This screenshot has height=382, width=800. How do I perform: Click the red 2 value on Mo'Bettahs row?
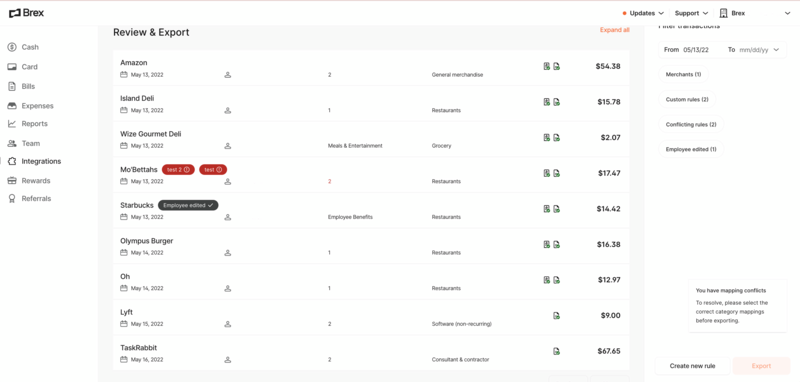click(x=330, y=182)
